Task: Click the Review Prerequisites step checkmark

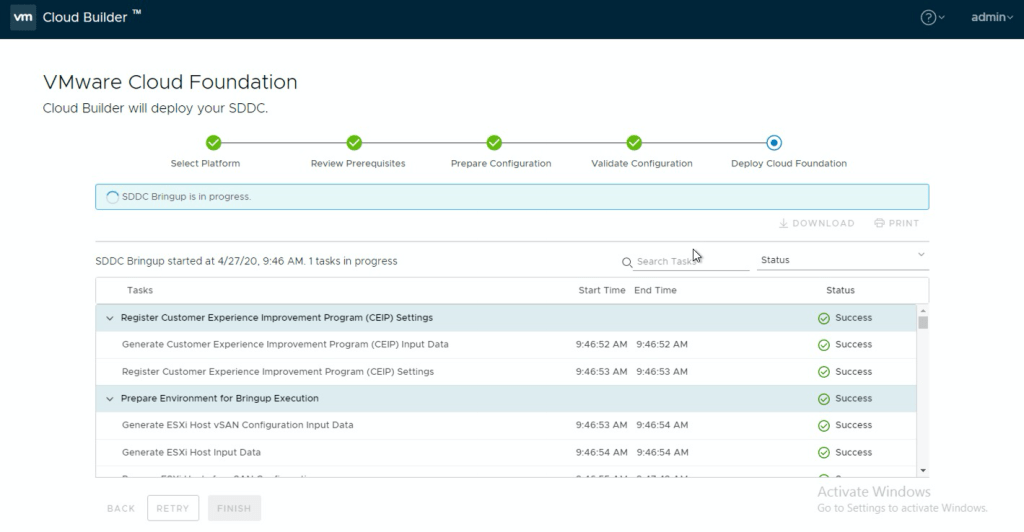Action: pos(354,143)
